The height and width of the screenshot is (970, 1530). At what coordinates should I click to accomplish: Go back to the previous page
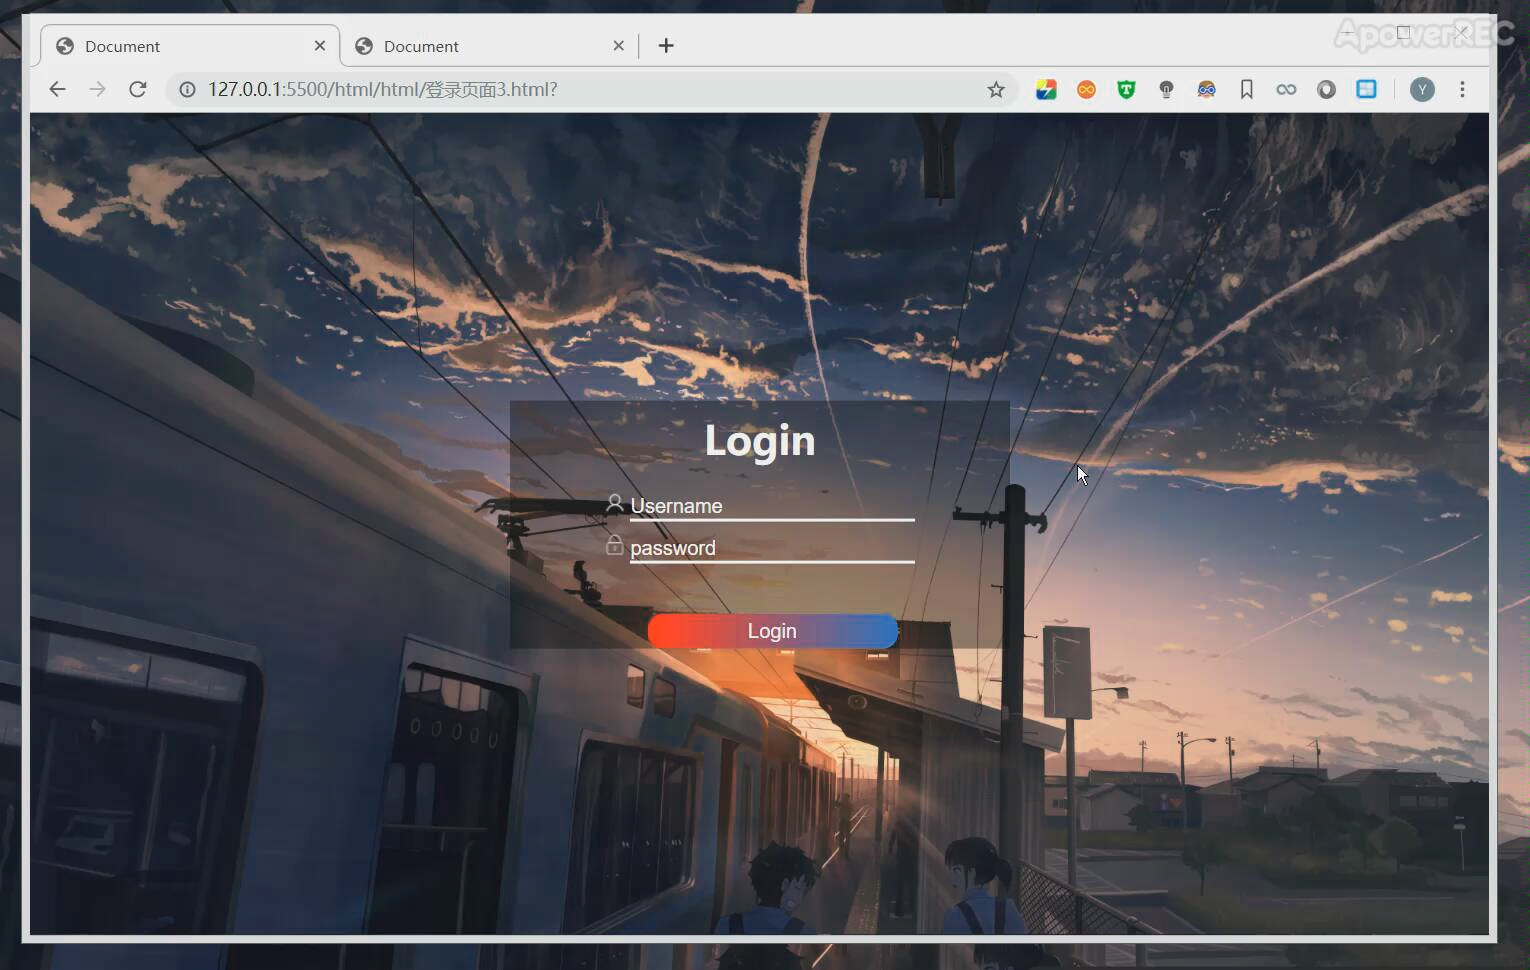57,89
